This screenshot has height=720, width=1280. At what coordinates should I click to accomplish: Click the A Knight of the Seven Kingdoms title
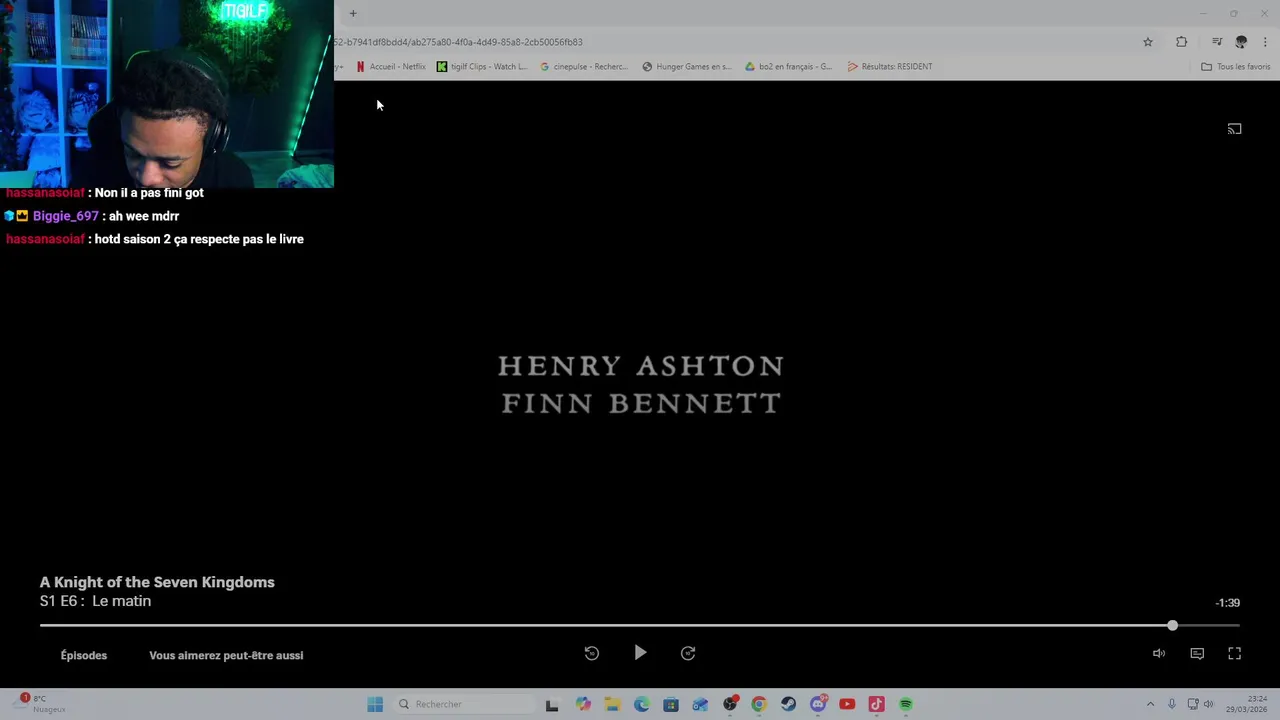click(x=157, y=582)
